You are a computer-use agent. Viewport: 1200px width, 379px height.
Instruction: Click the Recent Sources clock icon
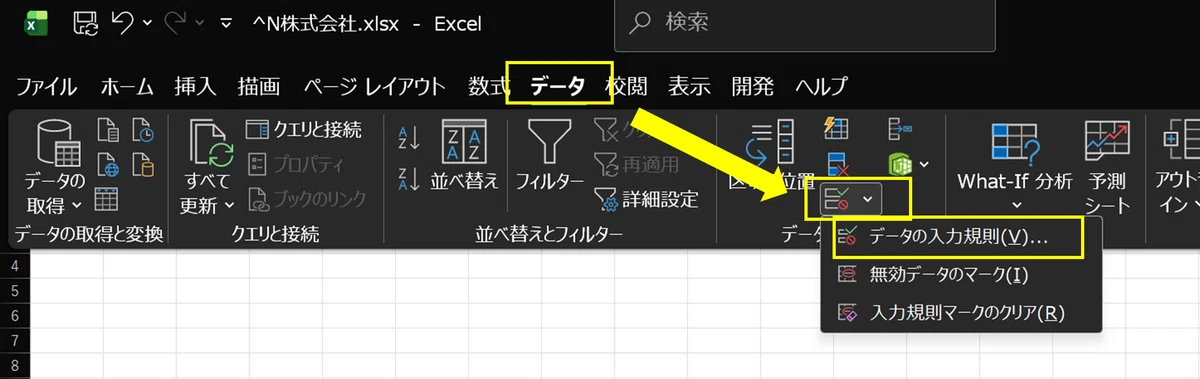point(142,131)
